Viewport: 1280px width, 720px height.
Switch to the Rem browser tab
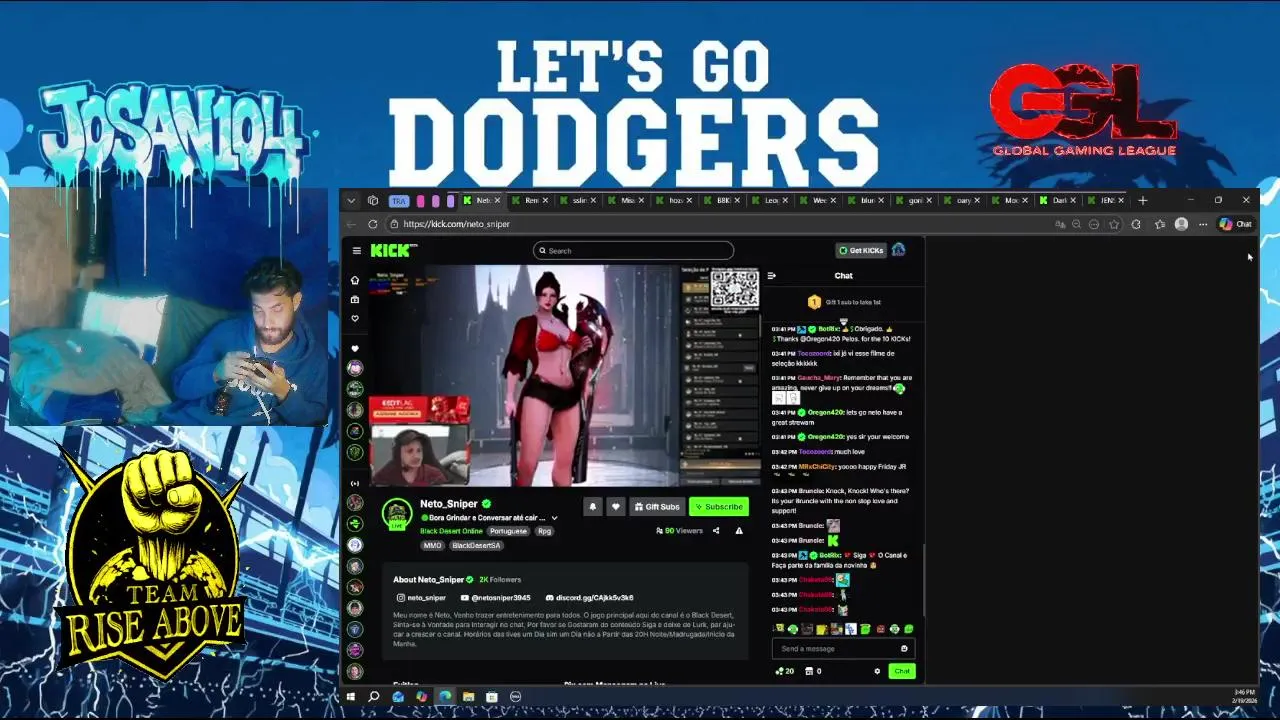click(x=532, y=201)
